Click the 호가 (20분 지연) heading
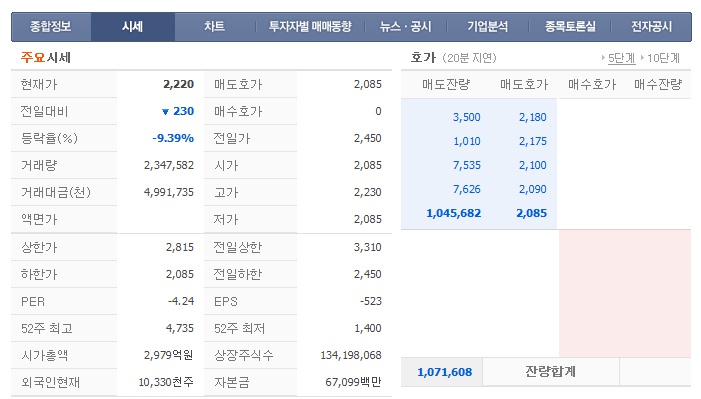This screenshot has height=399, width=701. [x=453, y=58]
